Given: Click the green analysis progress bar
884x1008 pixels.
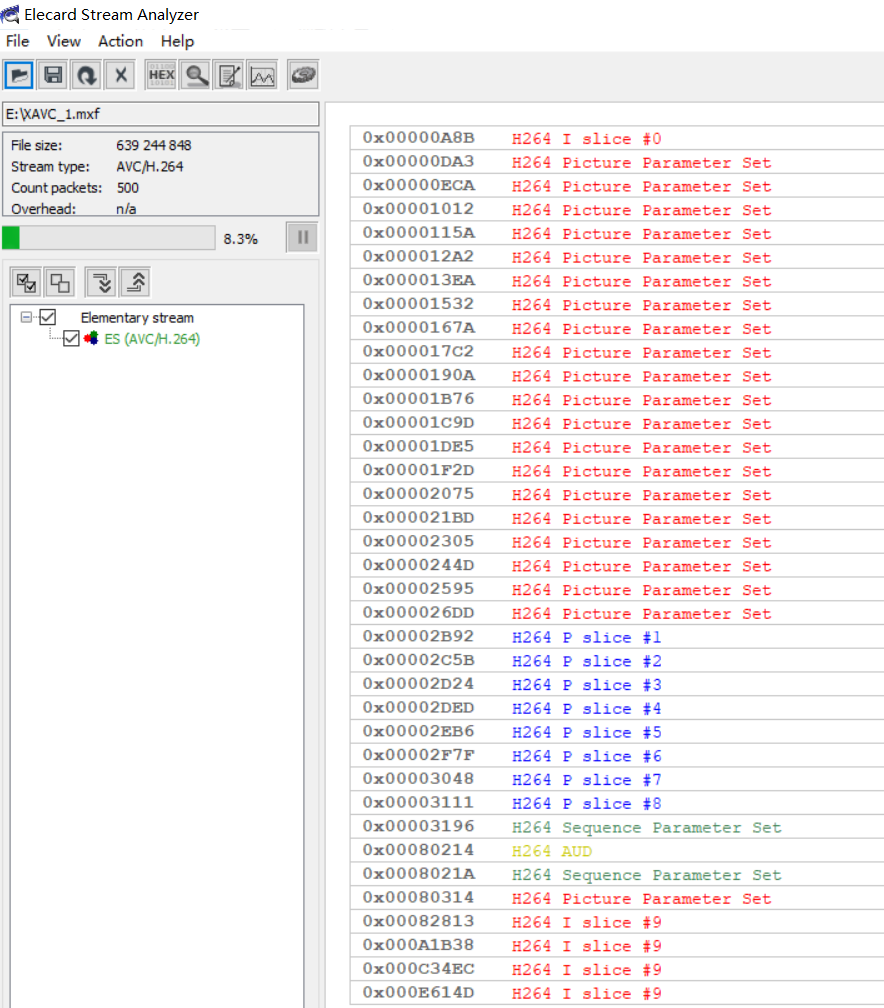Looking at the screenshot, I should tap(109, 238).
